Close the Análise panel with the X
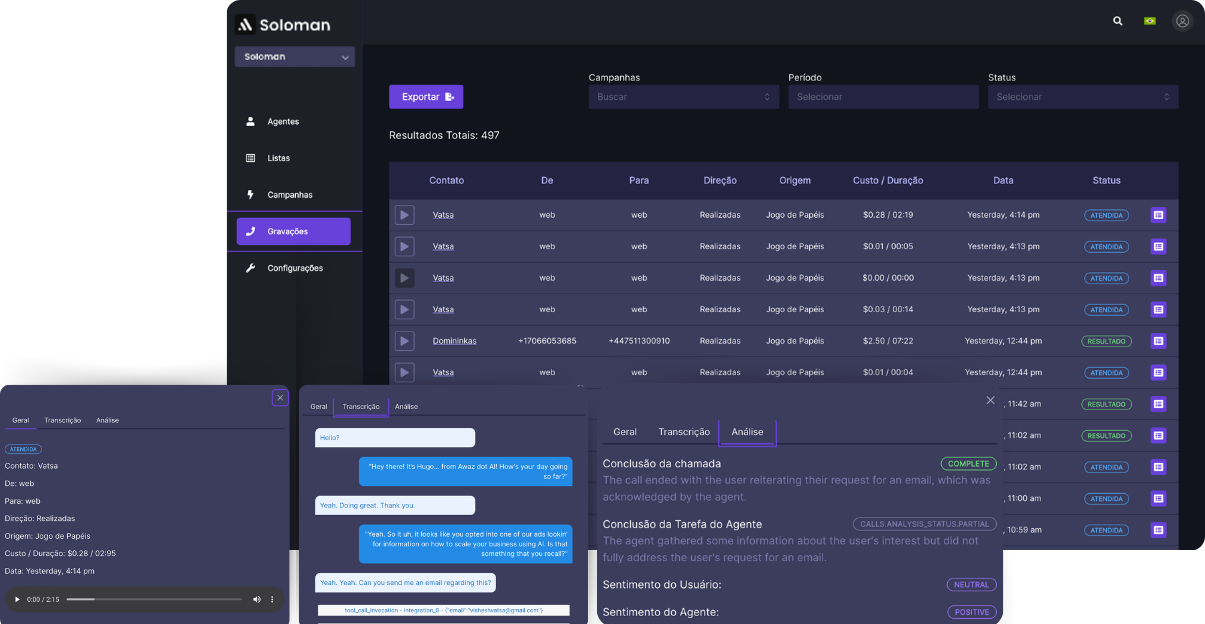Screen dimensions: 1205x624 pyautogui.click(x=990, y=400)
